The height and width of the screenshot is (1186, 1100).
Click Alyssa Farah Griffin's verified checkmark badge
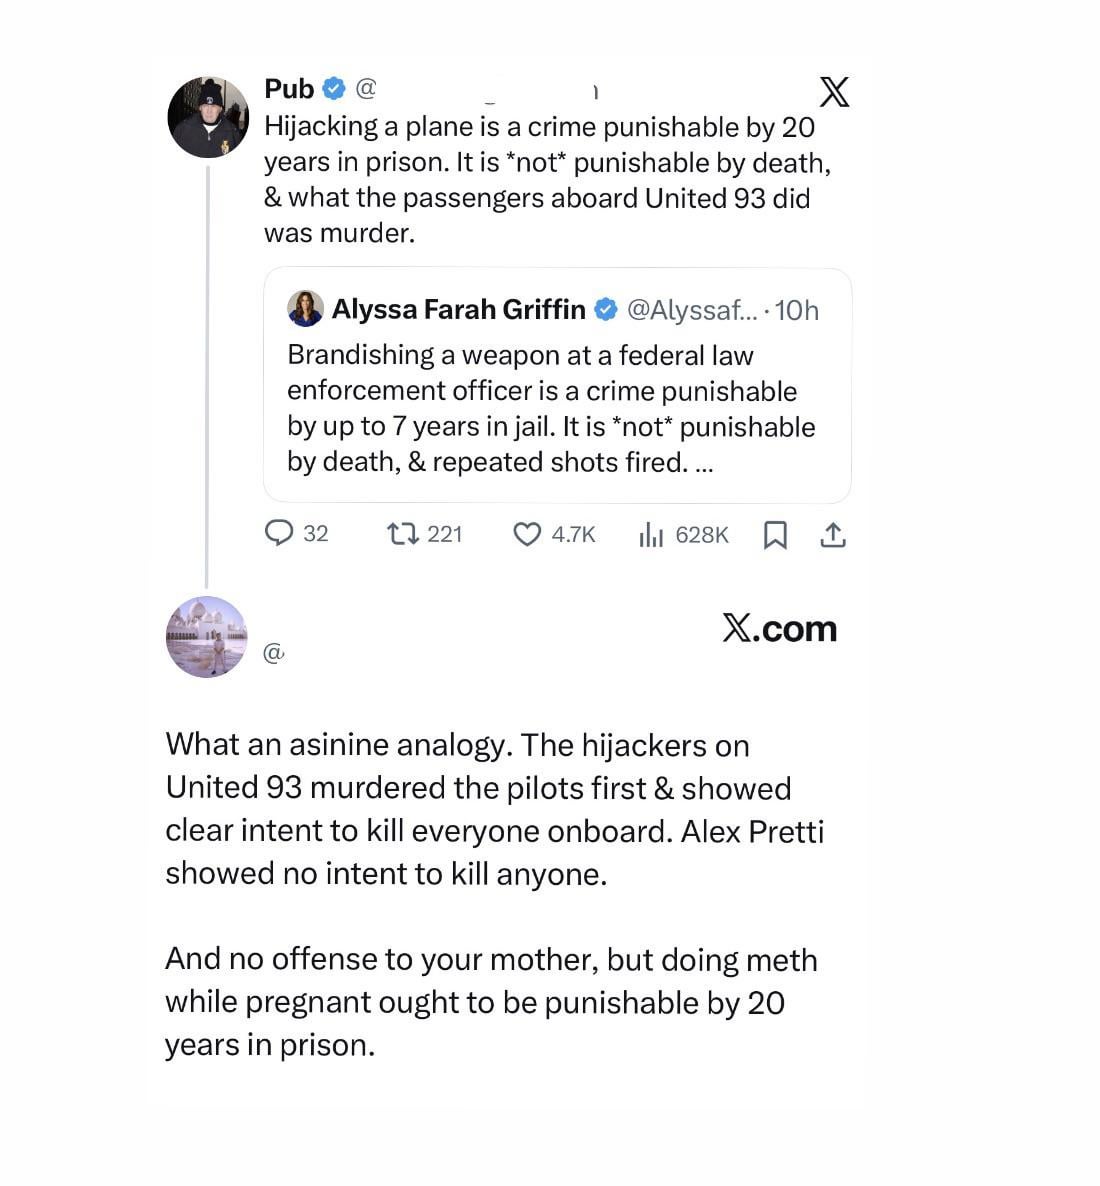click(x=606, y=310)
